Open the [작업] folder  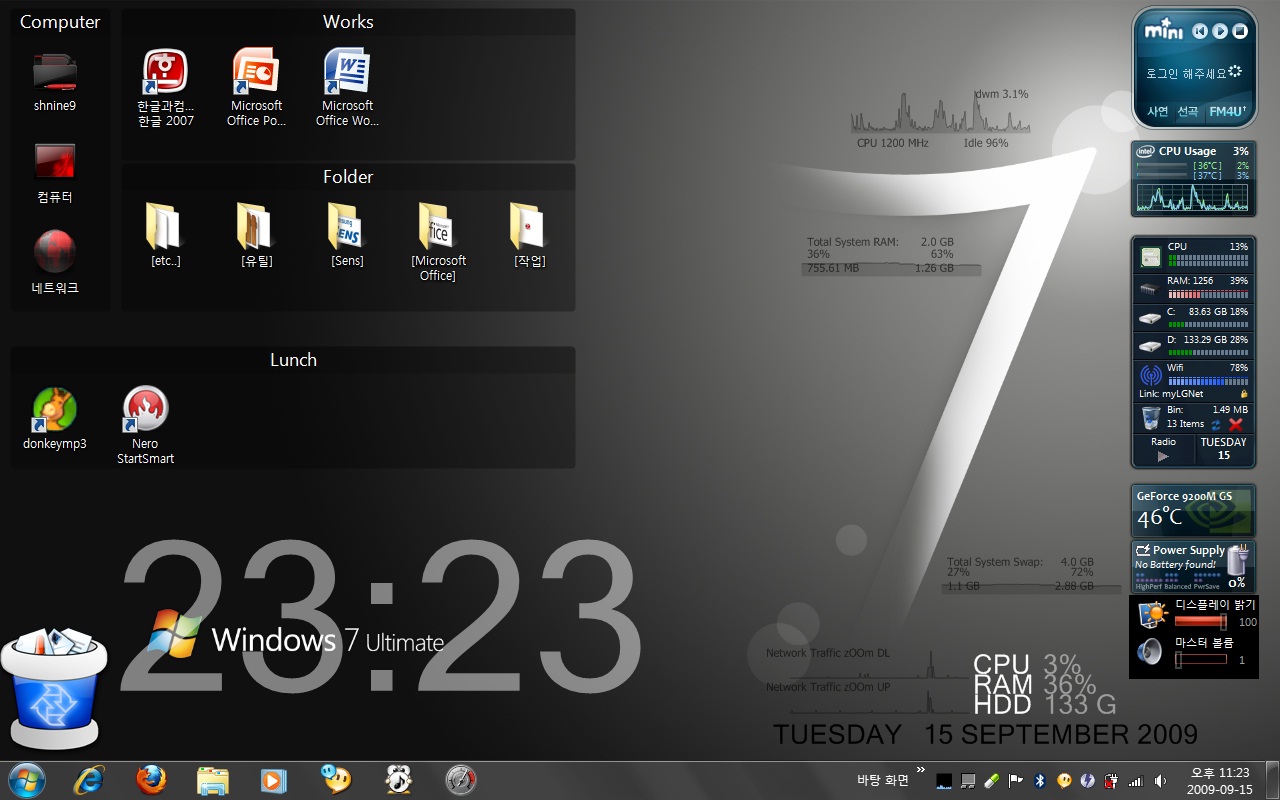coord(528,226)
